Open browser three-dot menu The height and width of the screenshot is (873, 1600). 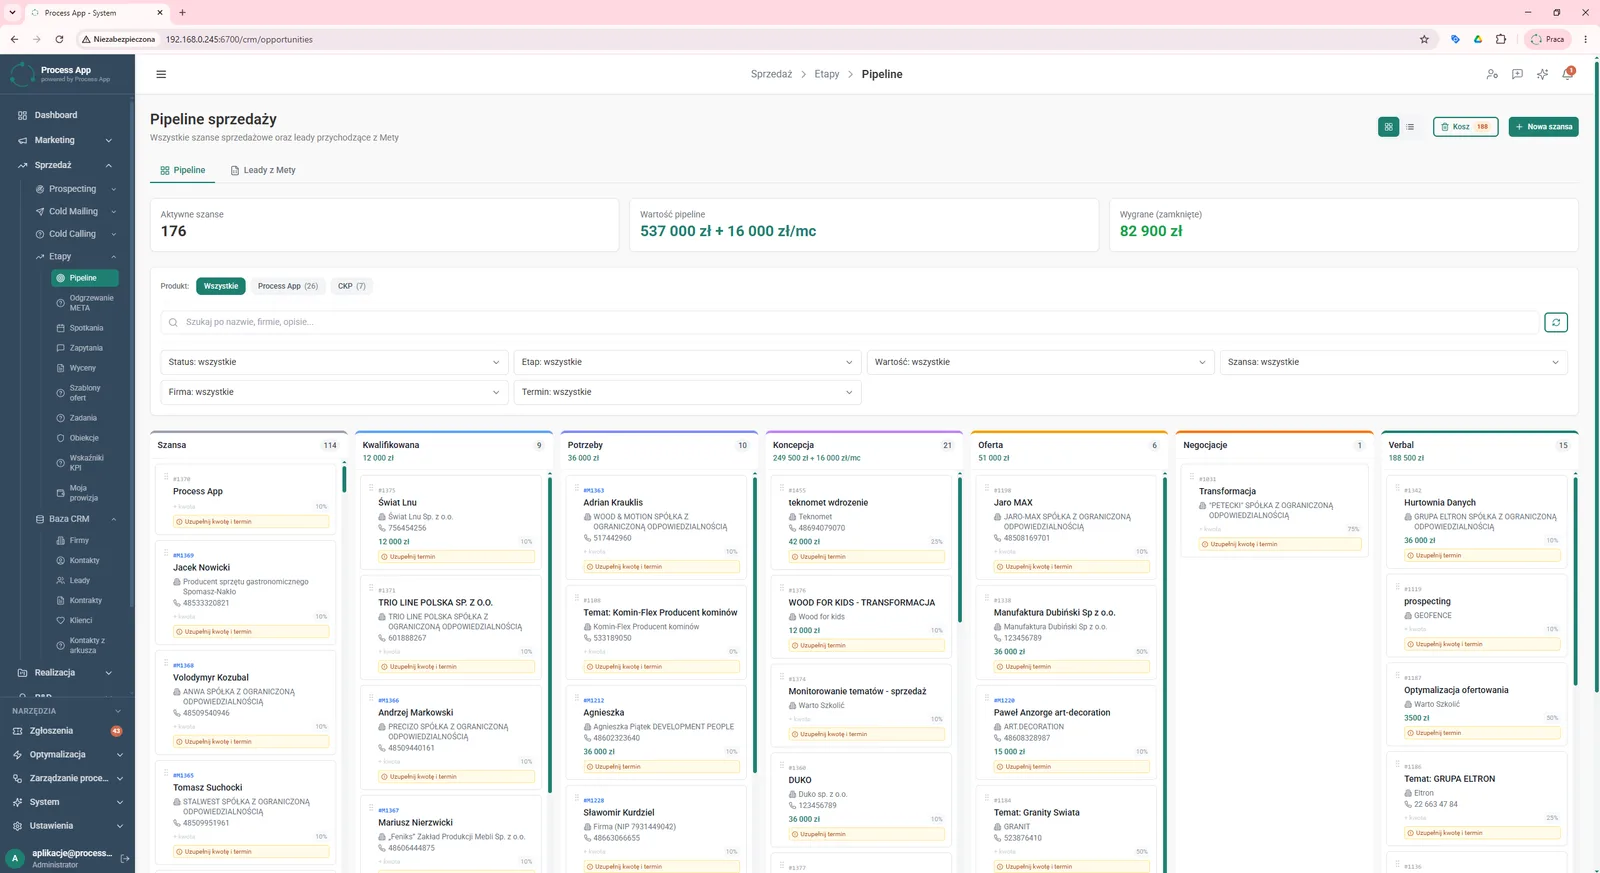tap(1585, 39)
